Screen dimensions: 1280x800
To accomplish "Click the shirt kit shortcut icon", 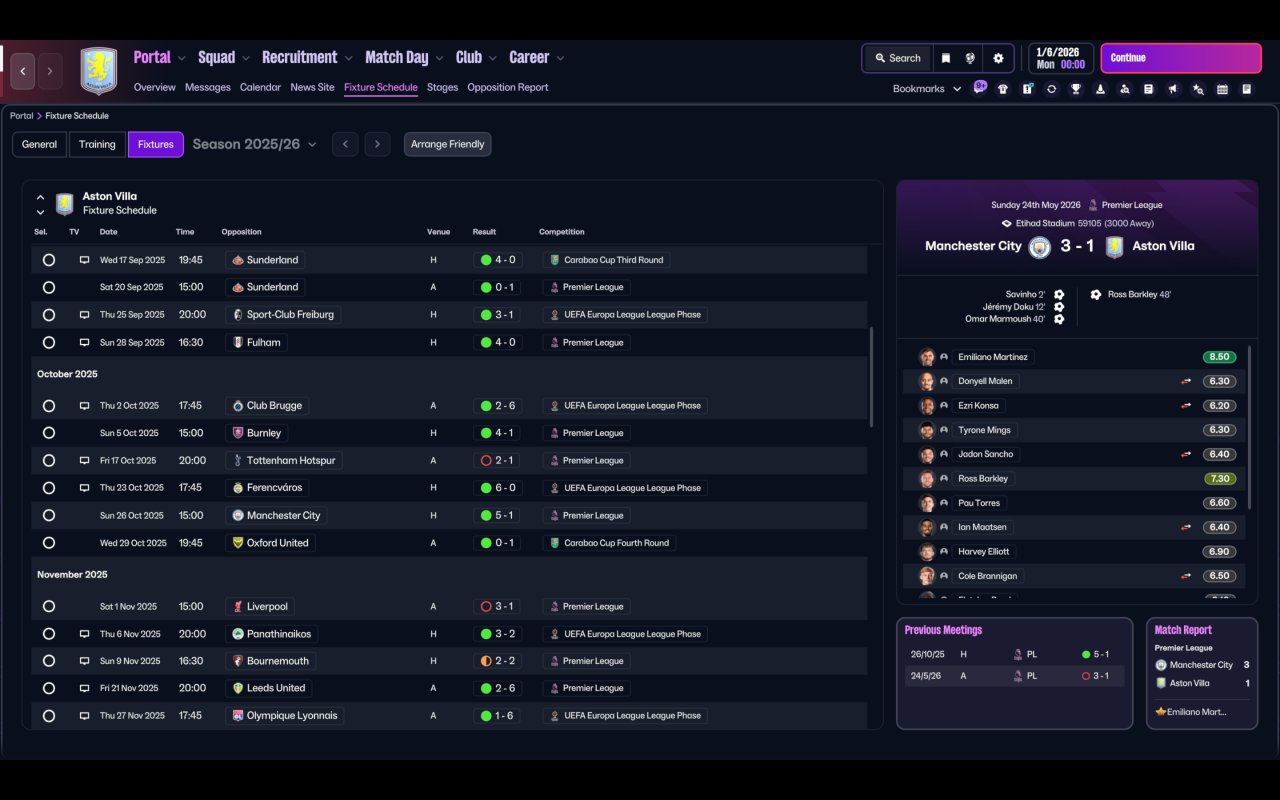I will (x=1003, y=89).
